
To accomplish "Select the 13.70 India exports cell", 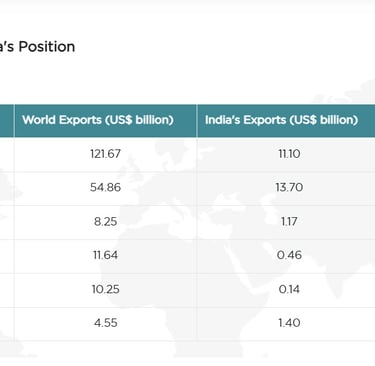I will coord(289,188).
